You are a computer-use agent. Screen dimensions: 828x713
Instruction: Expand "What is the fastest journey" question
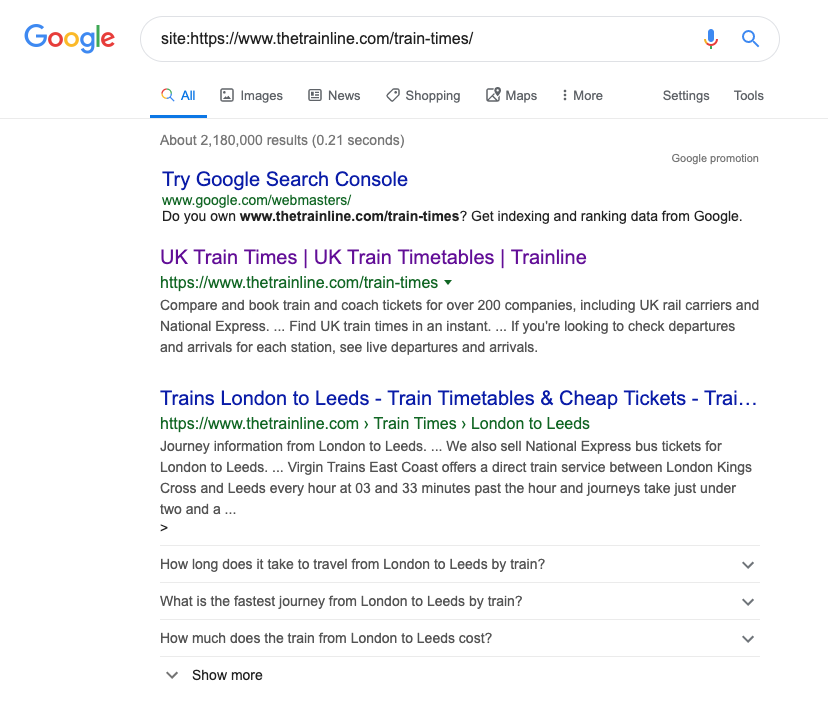[459, 601]
